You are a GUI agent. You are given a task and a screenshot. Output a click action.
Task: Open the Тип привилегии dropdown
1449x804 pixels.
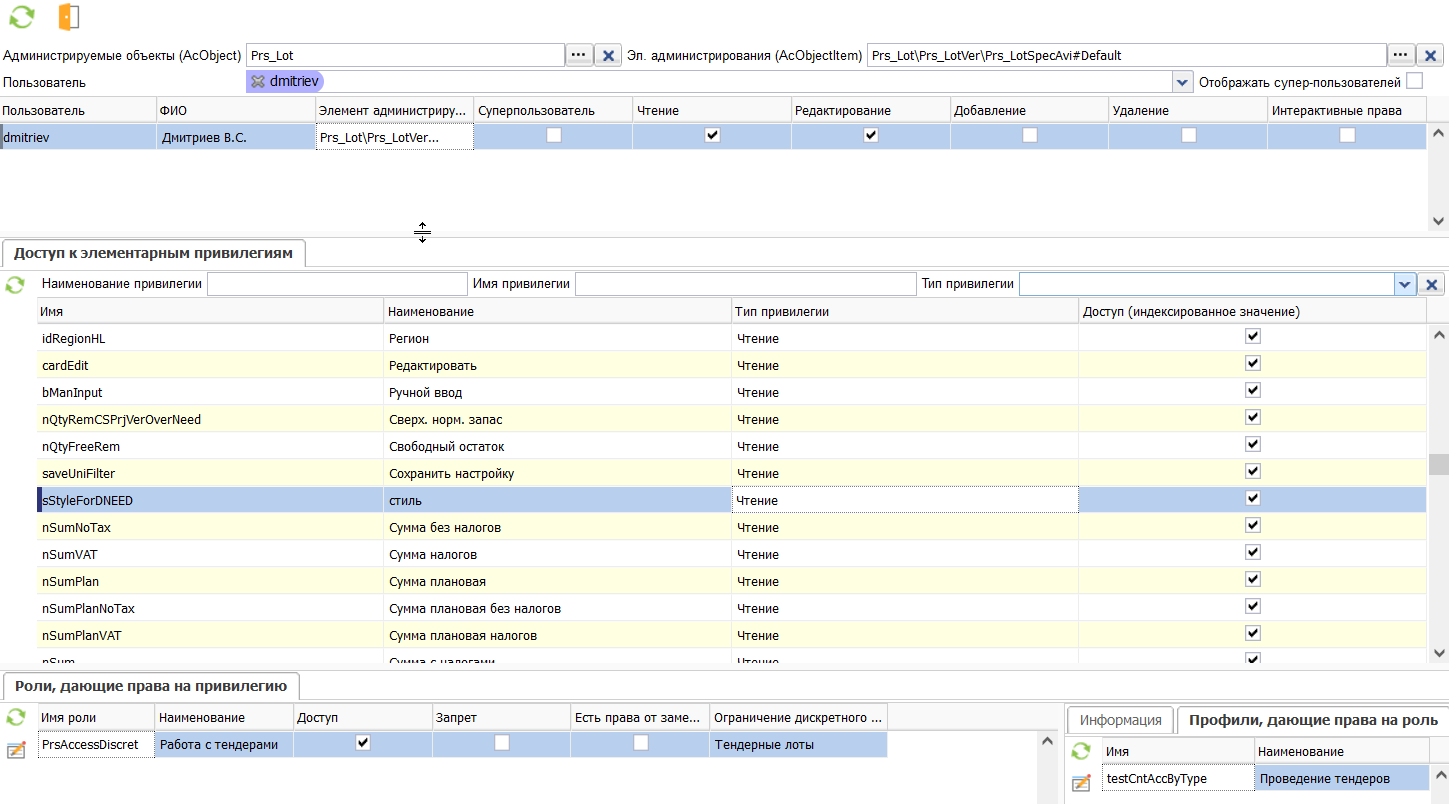click(x=1404, y=285)
